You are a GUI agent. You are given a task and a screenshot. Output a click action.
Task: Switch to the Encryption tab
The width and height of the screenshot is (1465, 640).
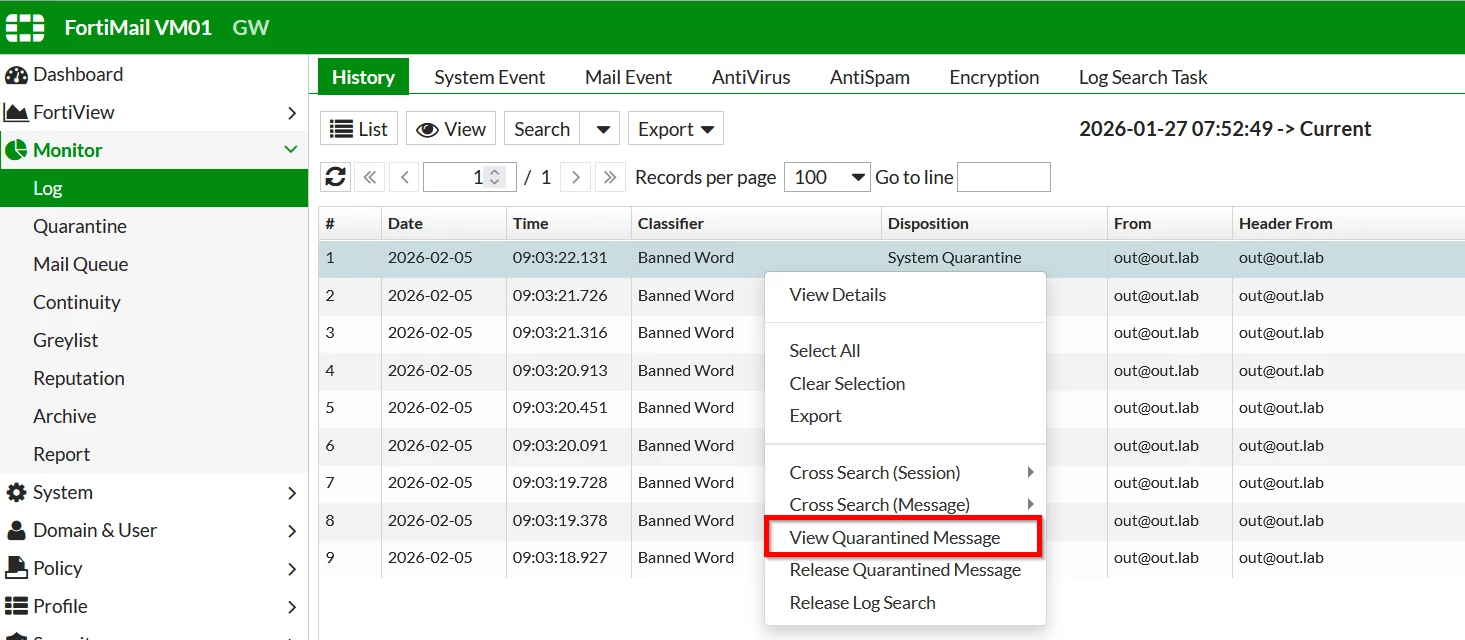point(994,77)
